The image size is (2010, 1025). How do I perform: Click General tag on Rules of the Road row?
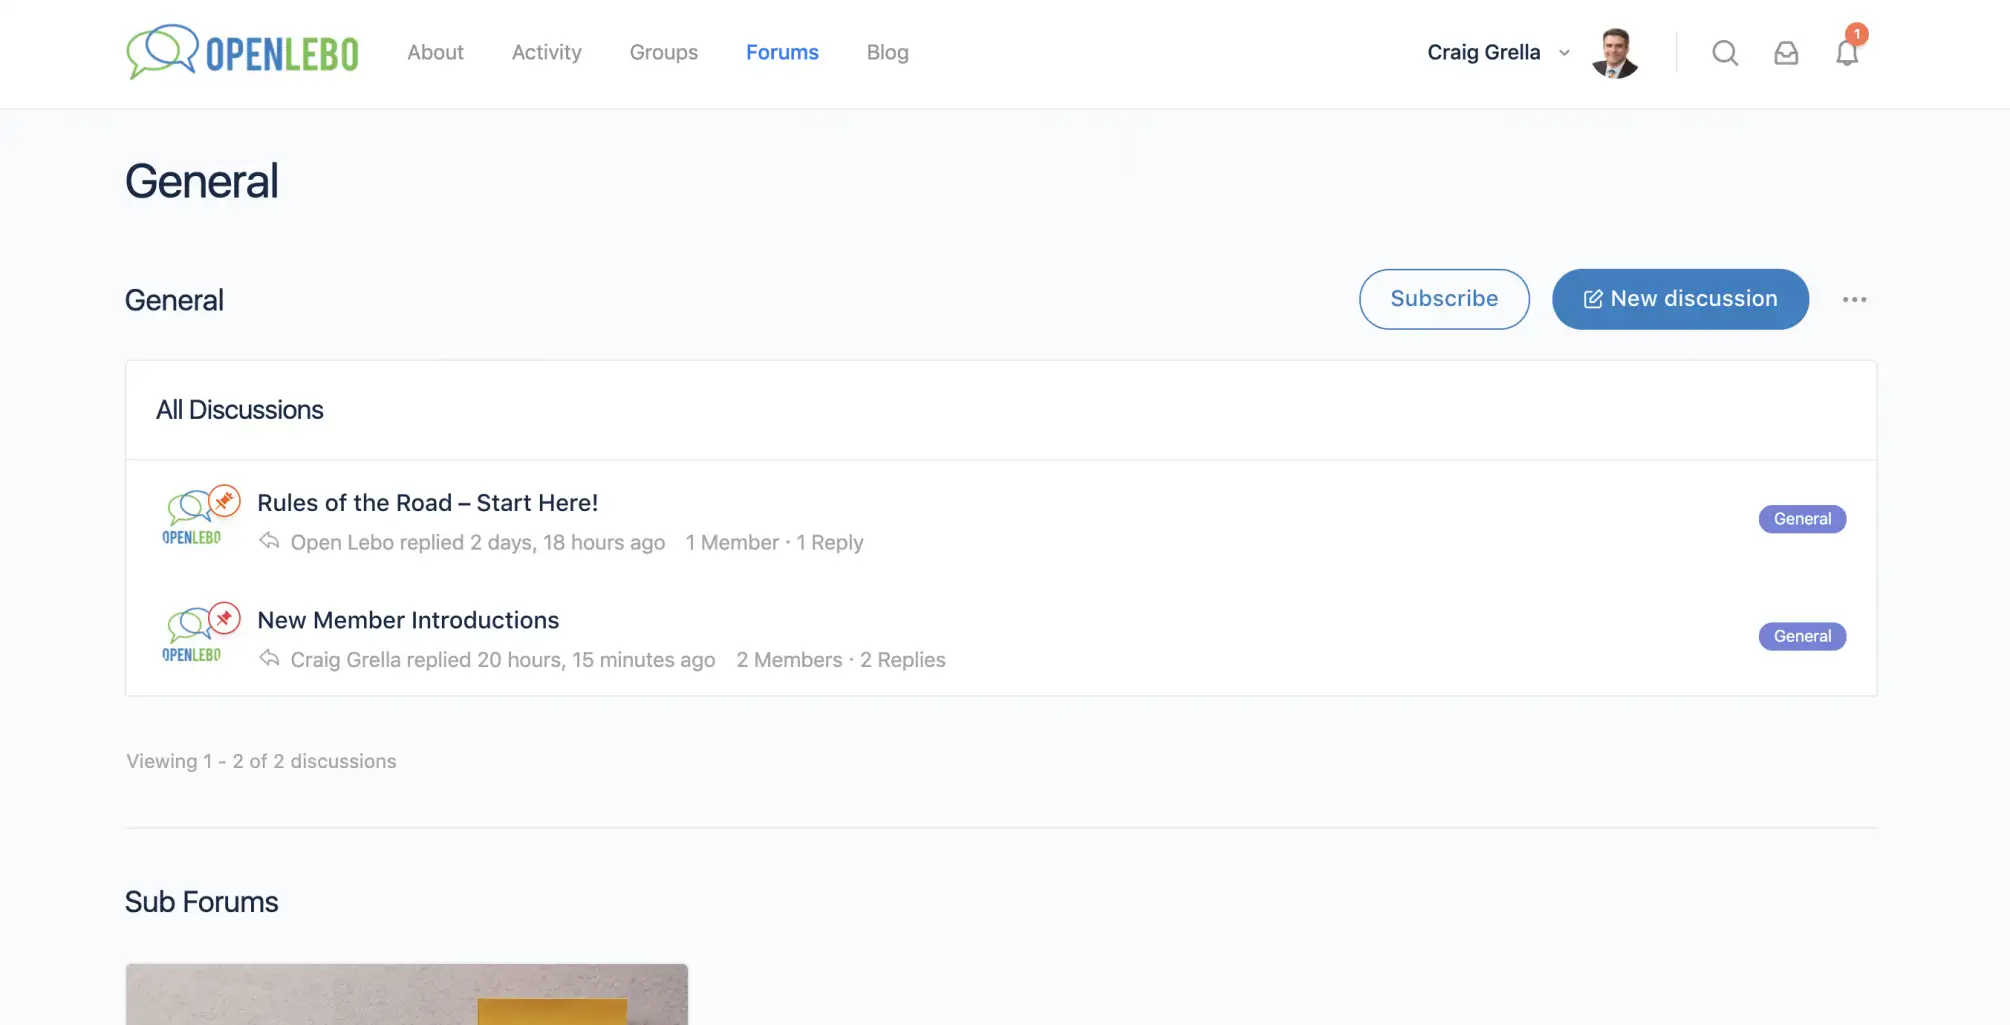[x=1802, y=519]
